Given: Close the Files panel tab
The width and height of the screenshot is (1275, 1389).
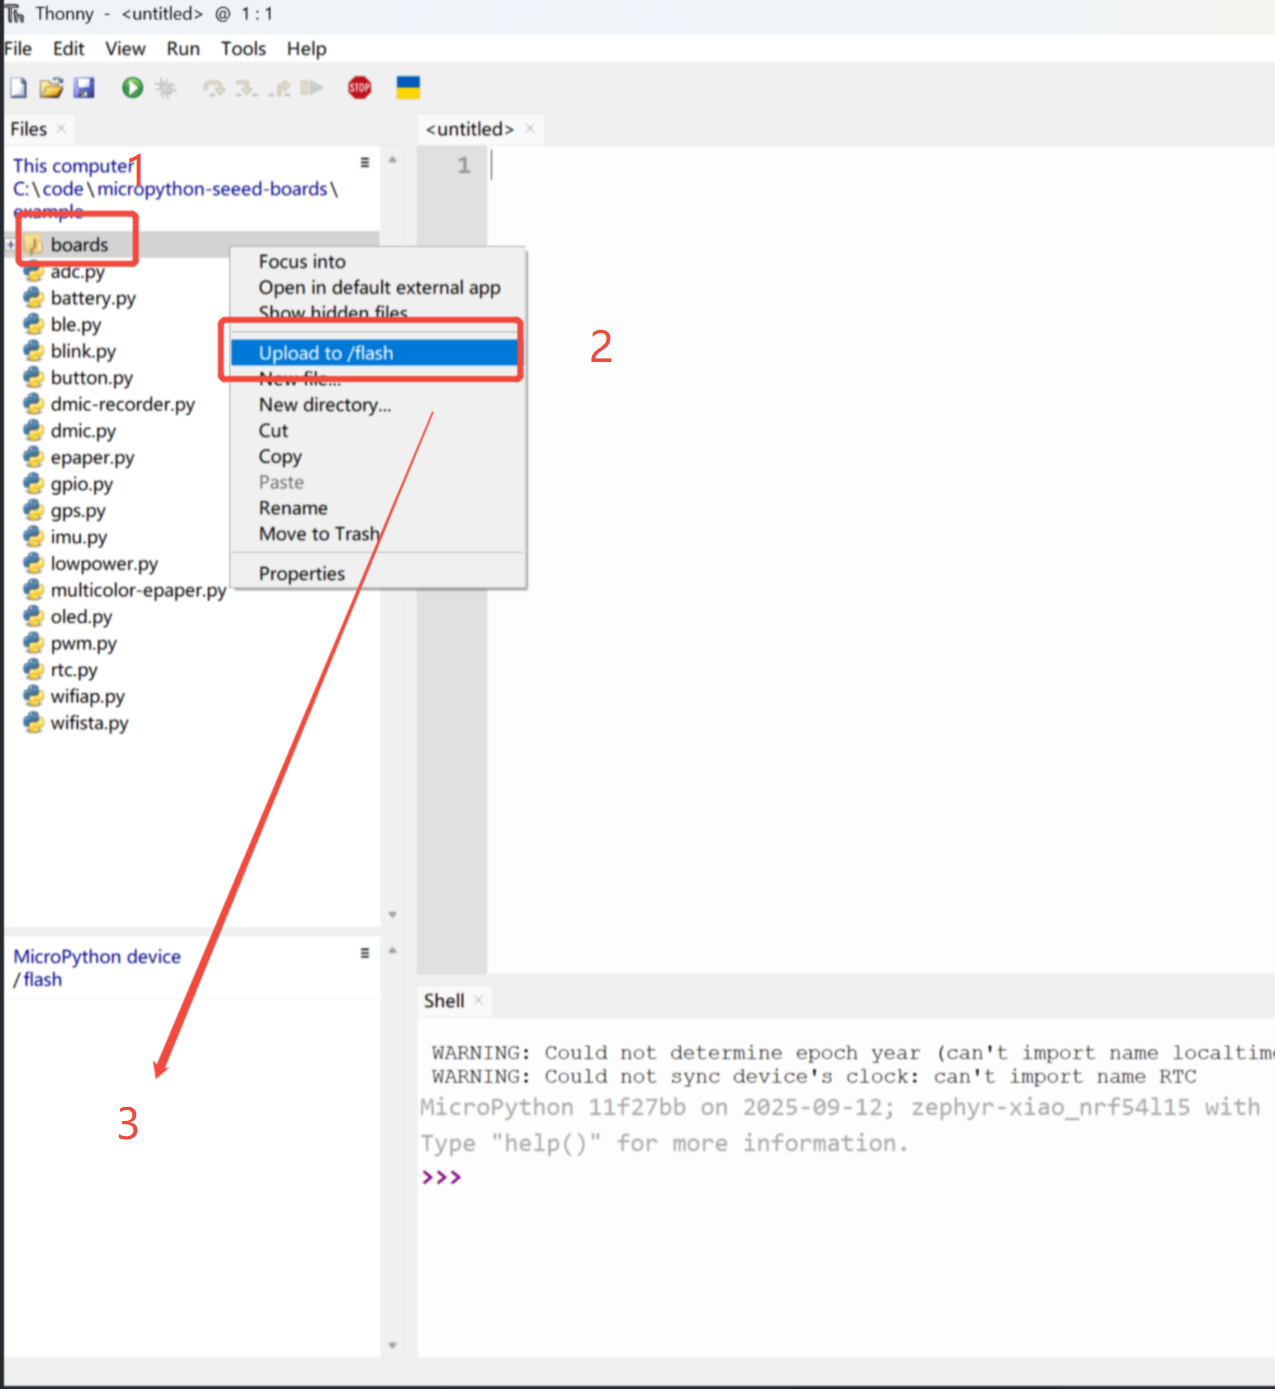Looking at the screenshot, I should 62,129.
